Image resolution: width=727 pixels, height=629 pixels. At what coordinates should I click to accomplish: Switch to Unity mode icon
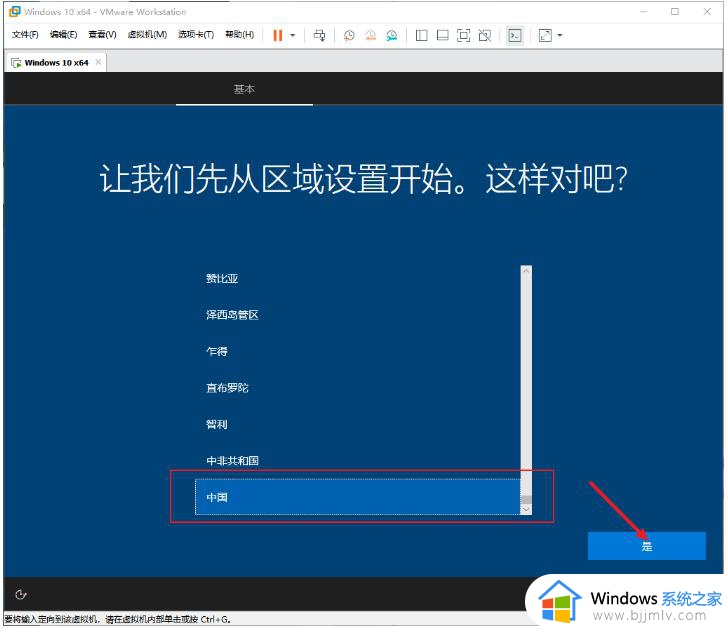pos(485,36)
